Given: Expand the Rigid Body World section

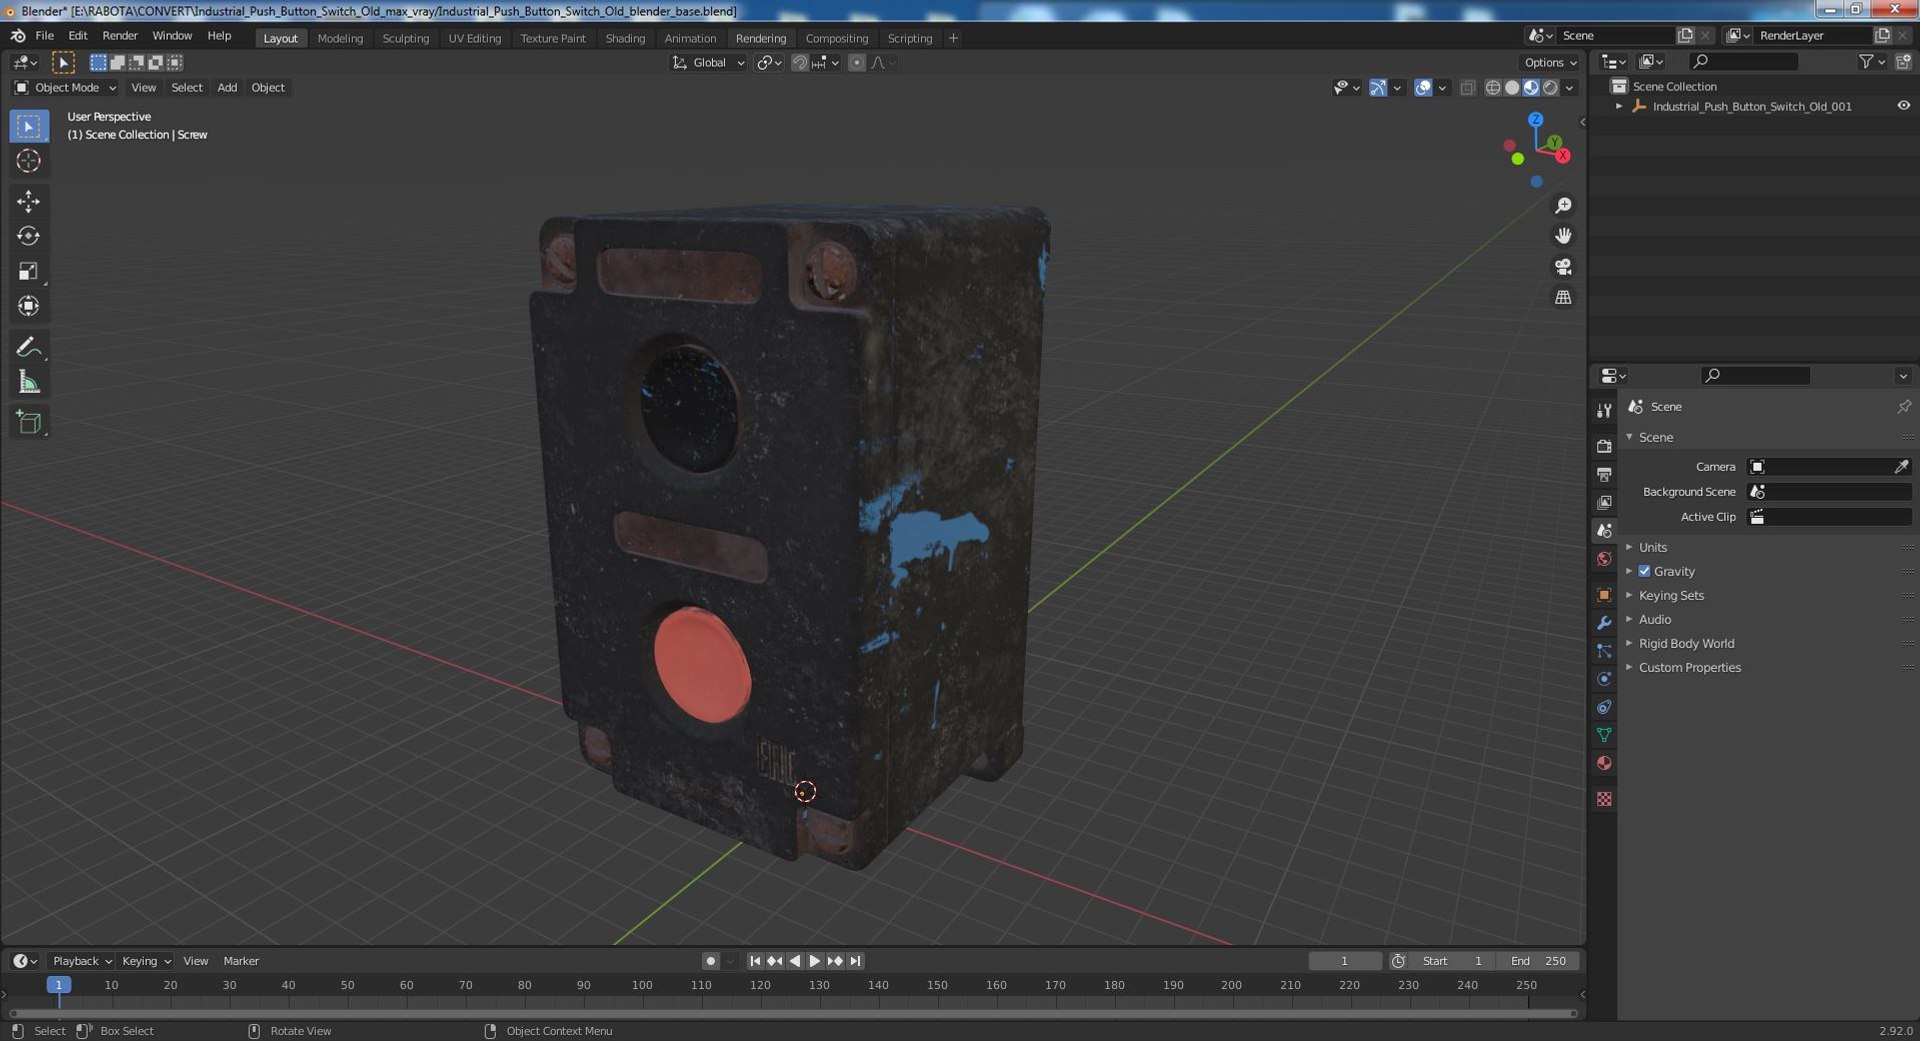Looking at the screenshot, I should tap(1686, 643).
